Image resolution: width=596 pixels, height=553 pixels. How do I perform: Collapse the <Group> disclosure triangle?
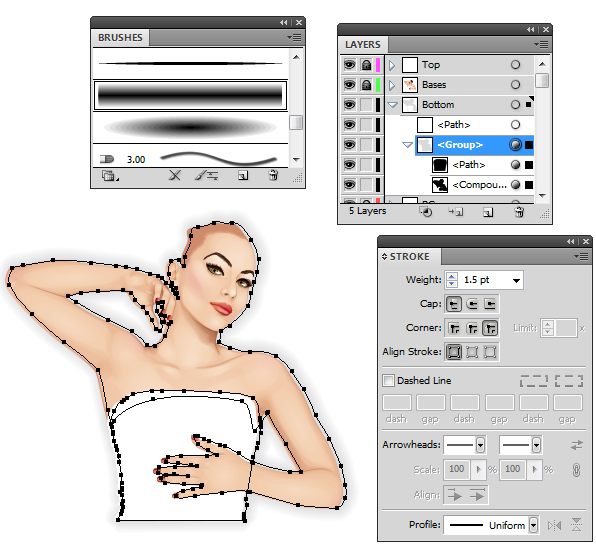[x=407, y=145]
